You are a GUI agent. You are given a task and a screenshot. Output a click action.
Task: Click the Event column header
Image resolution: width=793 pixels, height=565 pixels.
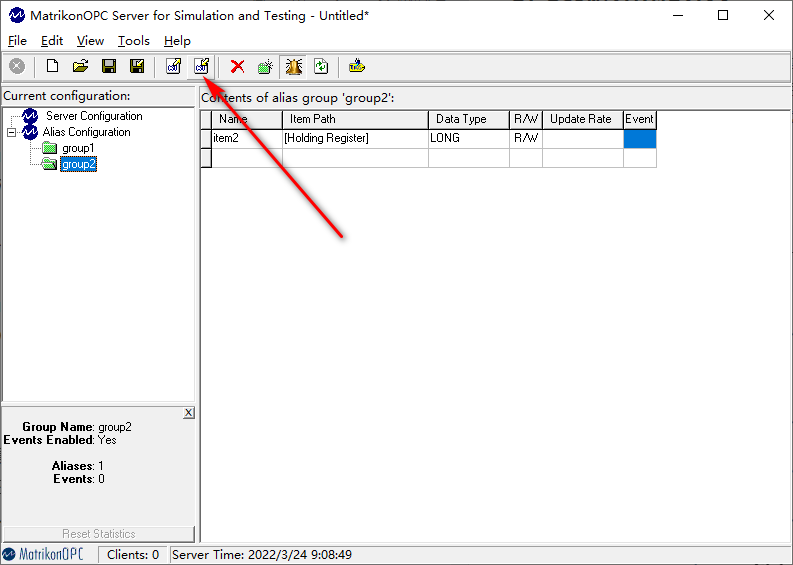[640, 119]
